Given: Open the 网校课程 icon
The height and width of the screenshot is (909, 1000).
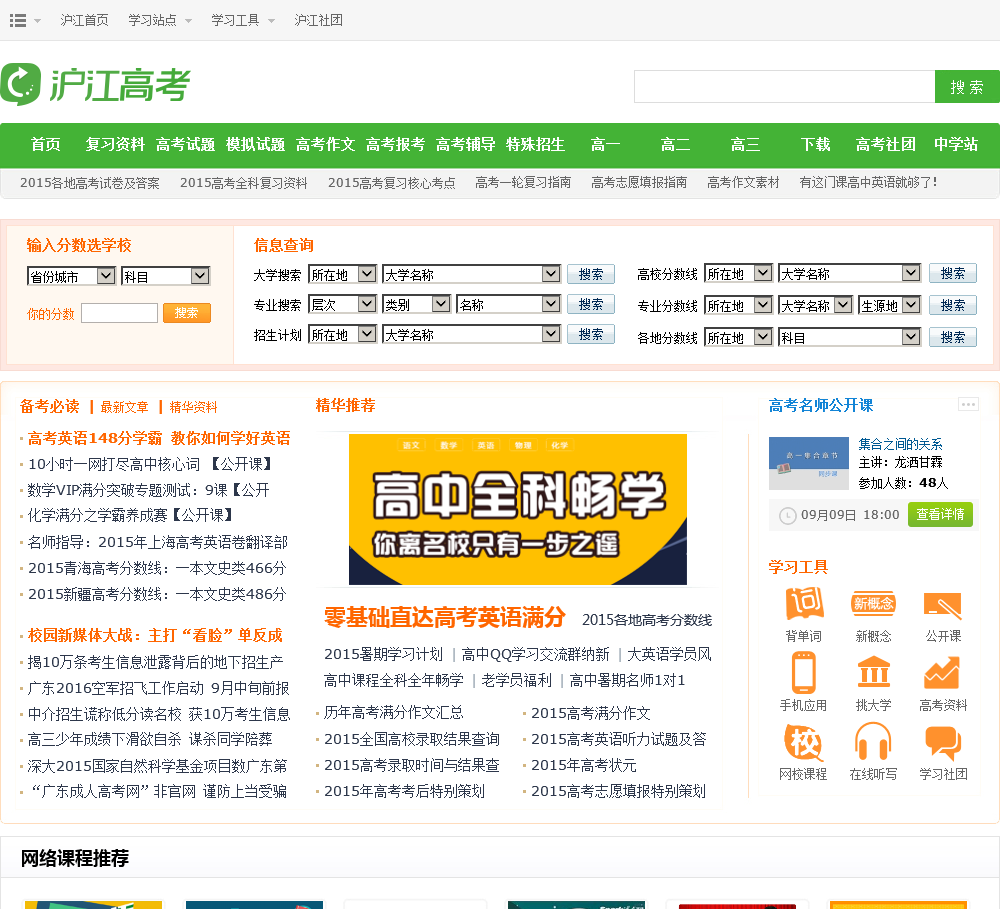Looking at the screenshot, I should 804,742.
